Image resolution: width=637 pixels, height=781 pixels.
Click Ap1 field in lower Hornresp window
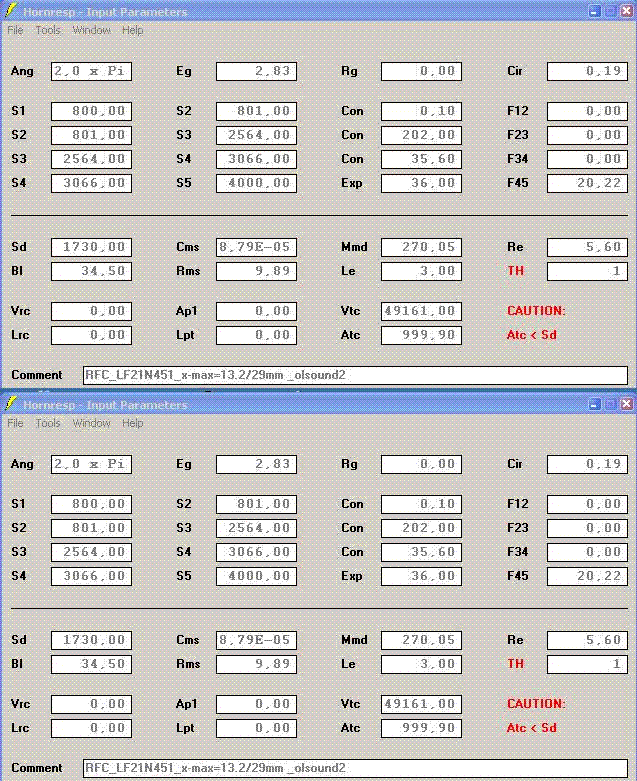[256, 704]
